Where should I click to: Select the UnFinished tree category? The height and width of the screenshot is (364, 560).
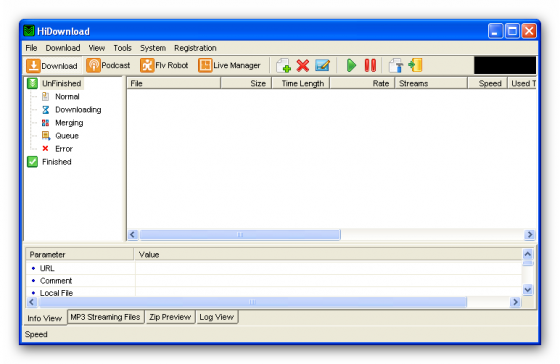coord(61,84)
